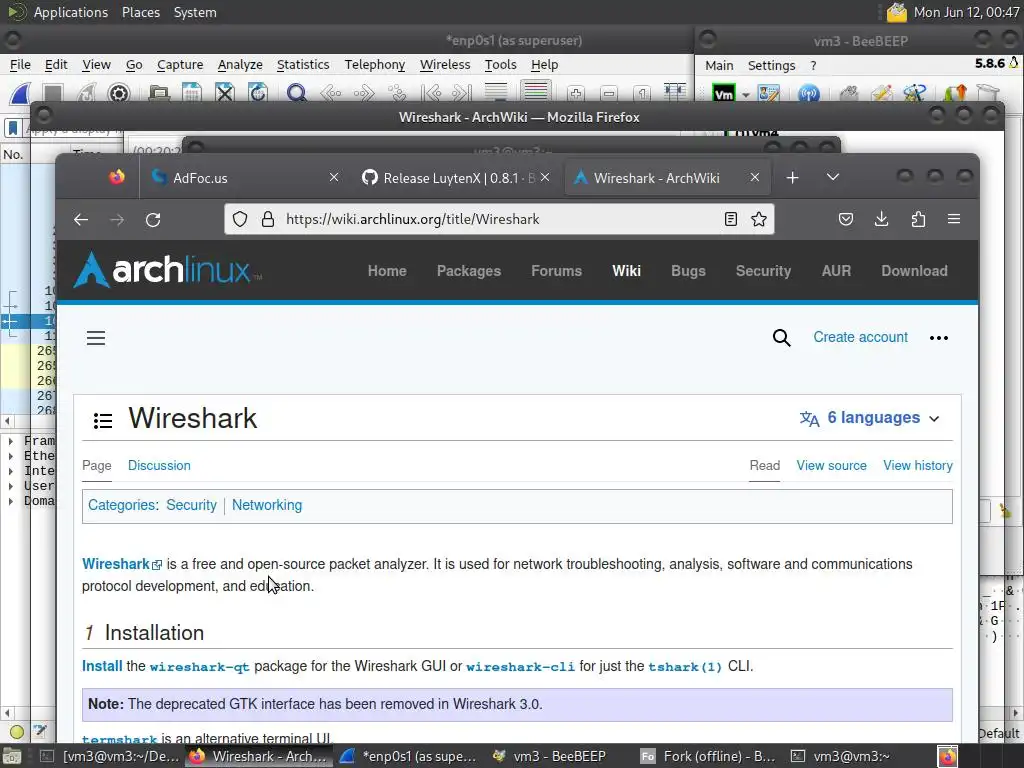The width and height of the screenshot is (1024, 768).
Task: Go to first packet icon in Wireshark
Action: [x=430, y=93]
